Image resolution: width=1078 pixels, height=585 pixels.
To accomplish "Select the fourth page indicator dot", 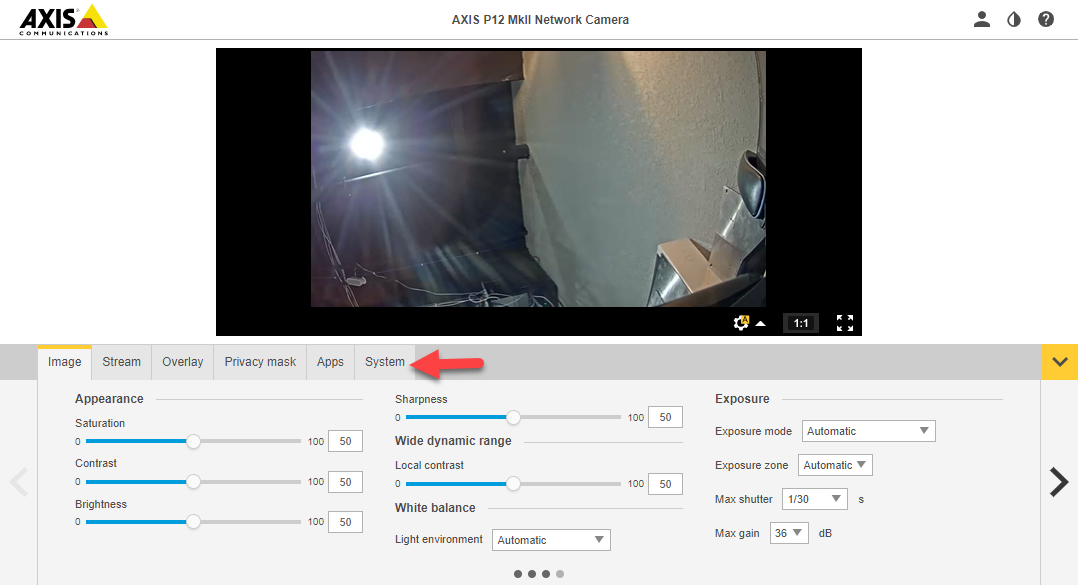I will [x=560, y=574].
